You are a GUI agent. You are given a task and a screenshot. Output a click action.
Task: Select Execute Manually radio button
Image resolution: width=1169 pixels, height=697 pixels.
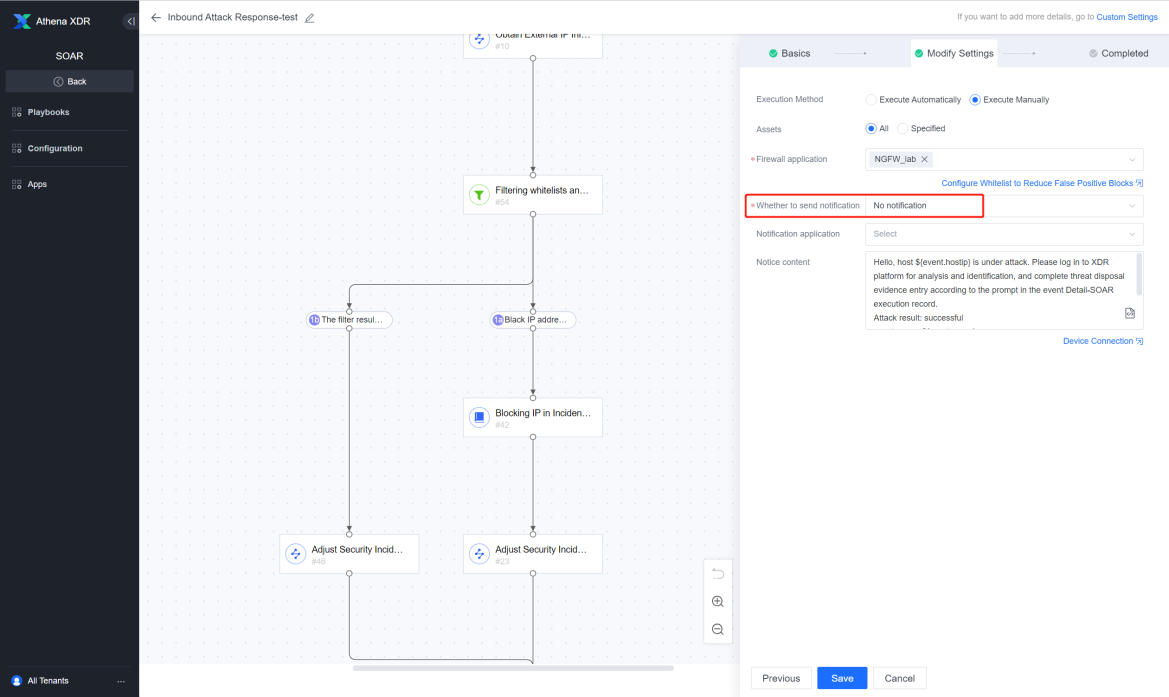(x=974, y=99)
